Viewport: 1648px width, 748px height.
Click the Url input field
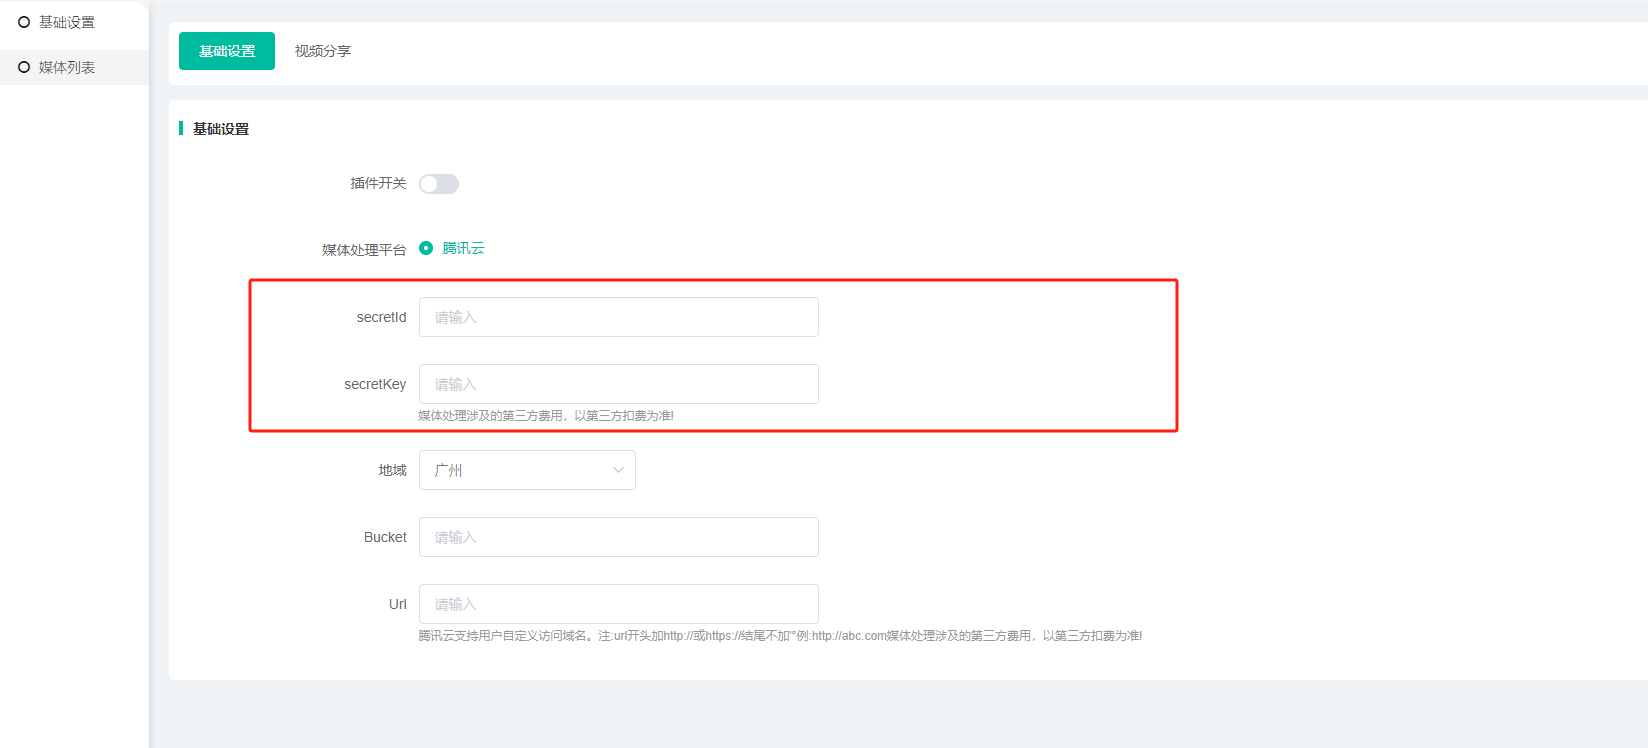[619, 604]
